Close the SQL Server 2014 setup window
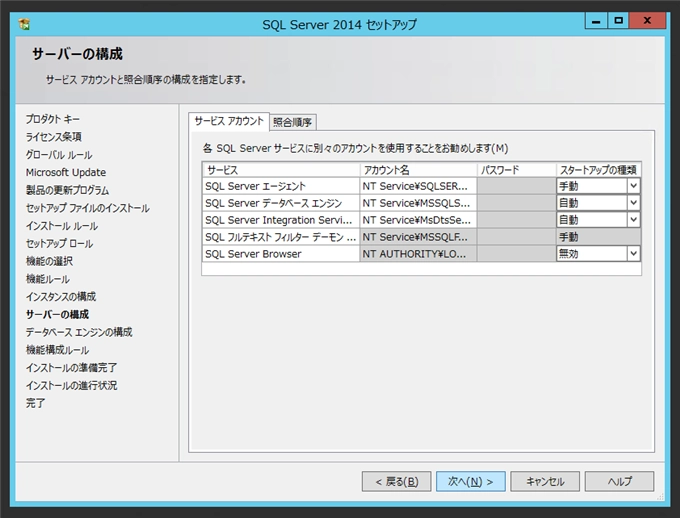This screenshot has width=680, height=518. pos(647,21)
